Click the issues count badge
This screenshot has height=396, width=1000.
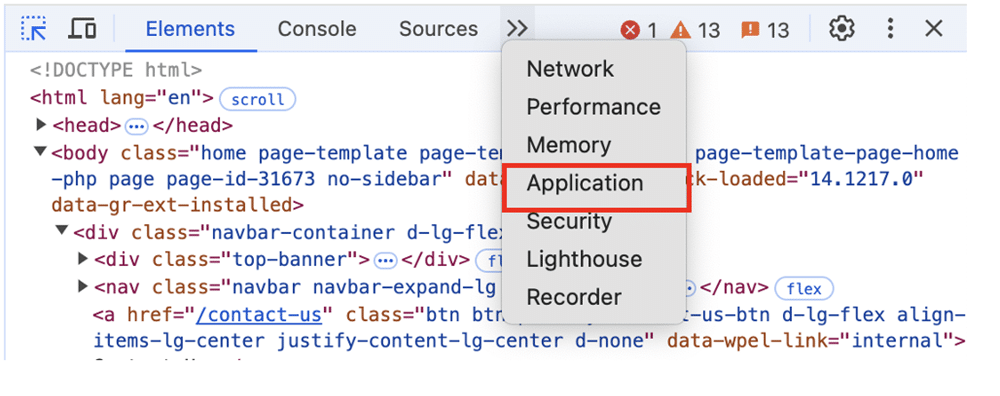tap(765, 30)
